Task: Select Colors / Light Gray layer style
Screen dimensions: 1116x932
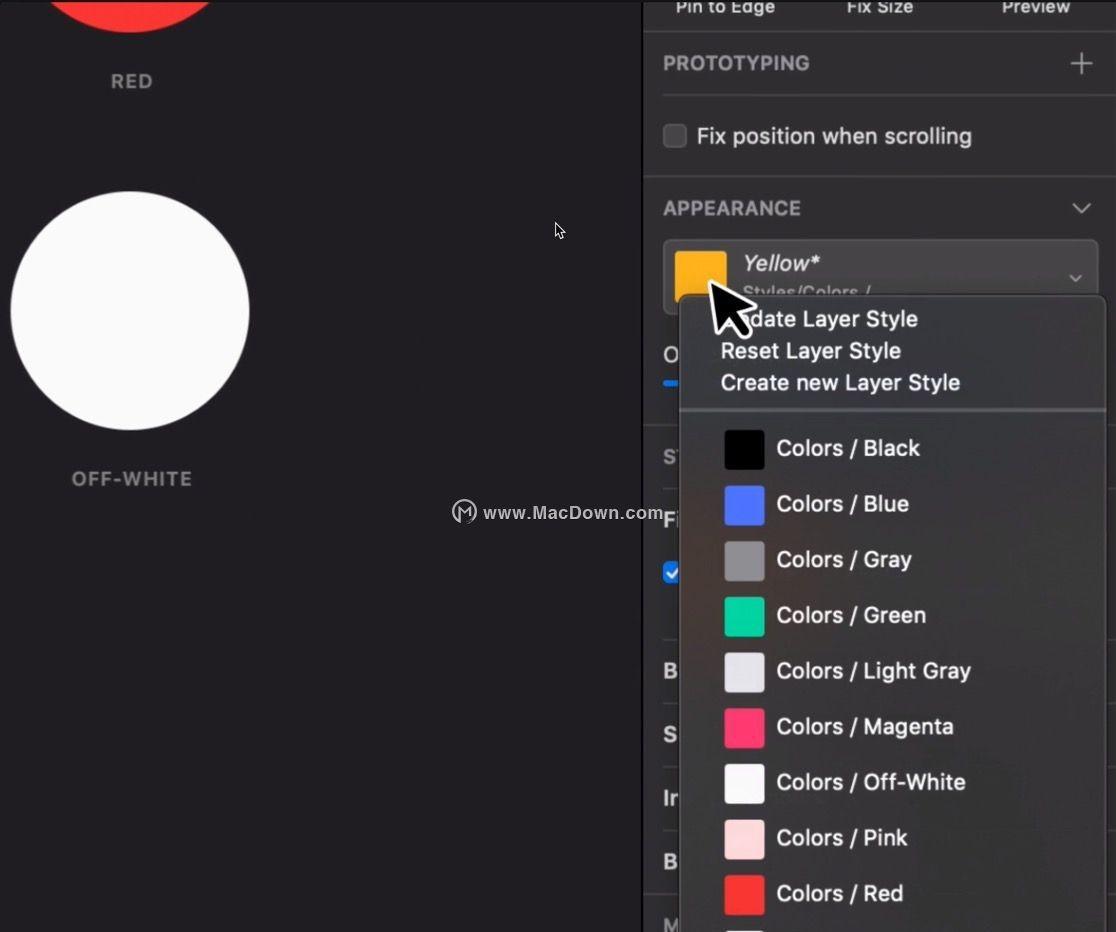Action: coord(893,671)
